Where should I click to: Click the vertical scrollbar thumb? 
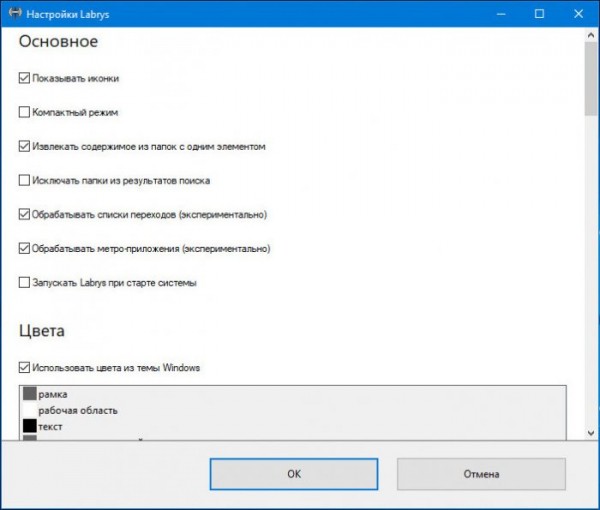point(591,78)
